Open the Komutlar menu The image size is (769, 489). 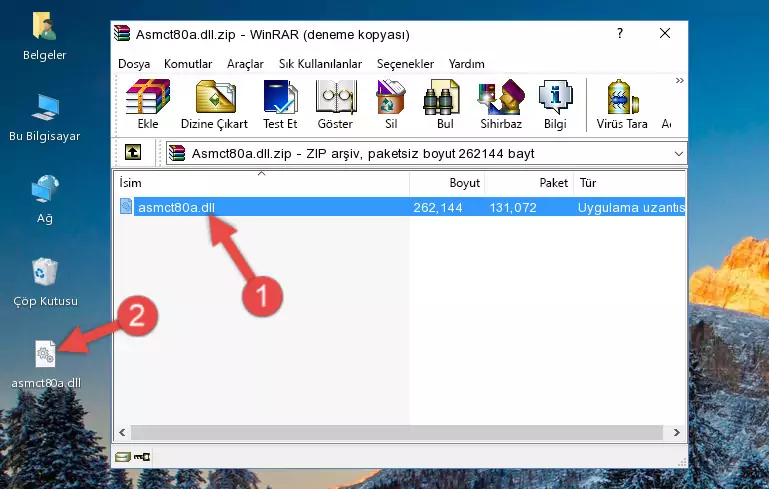click(188, 64)
